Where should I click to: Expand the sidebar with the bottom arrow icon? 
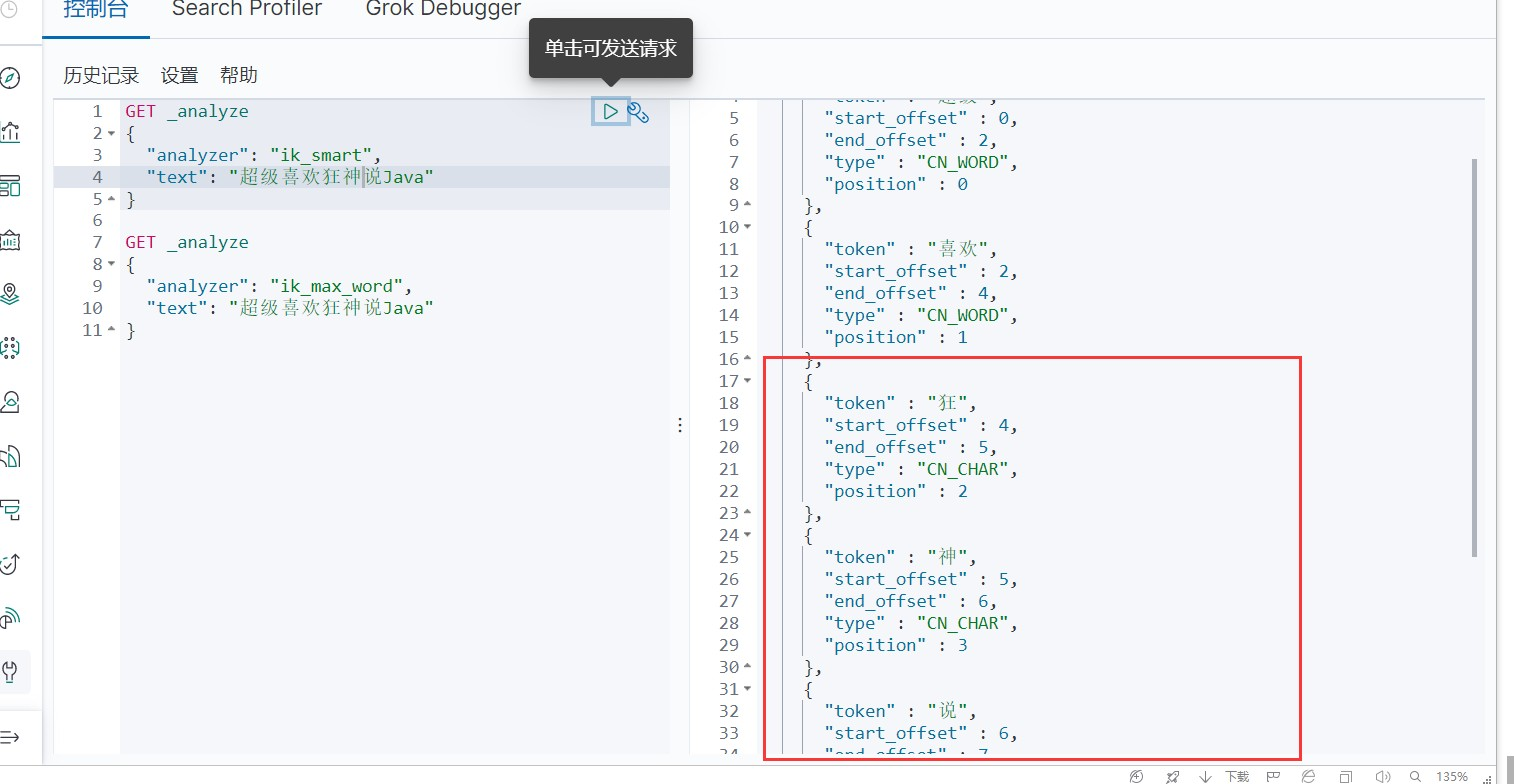(x=10, y=737)
